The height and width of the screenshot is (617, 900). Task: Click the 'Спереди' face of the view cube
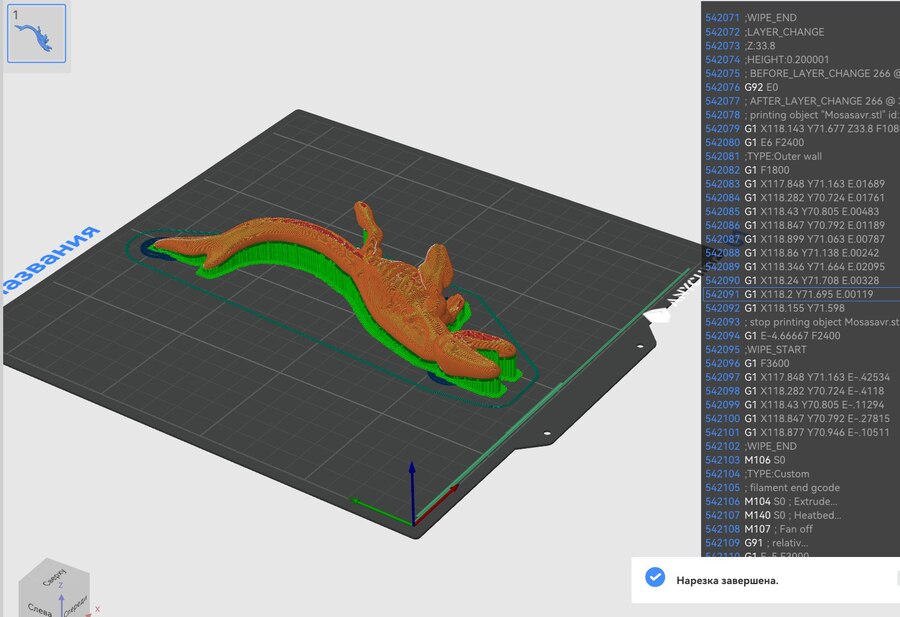(x=74, y=606)
